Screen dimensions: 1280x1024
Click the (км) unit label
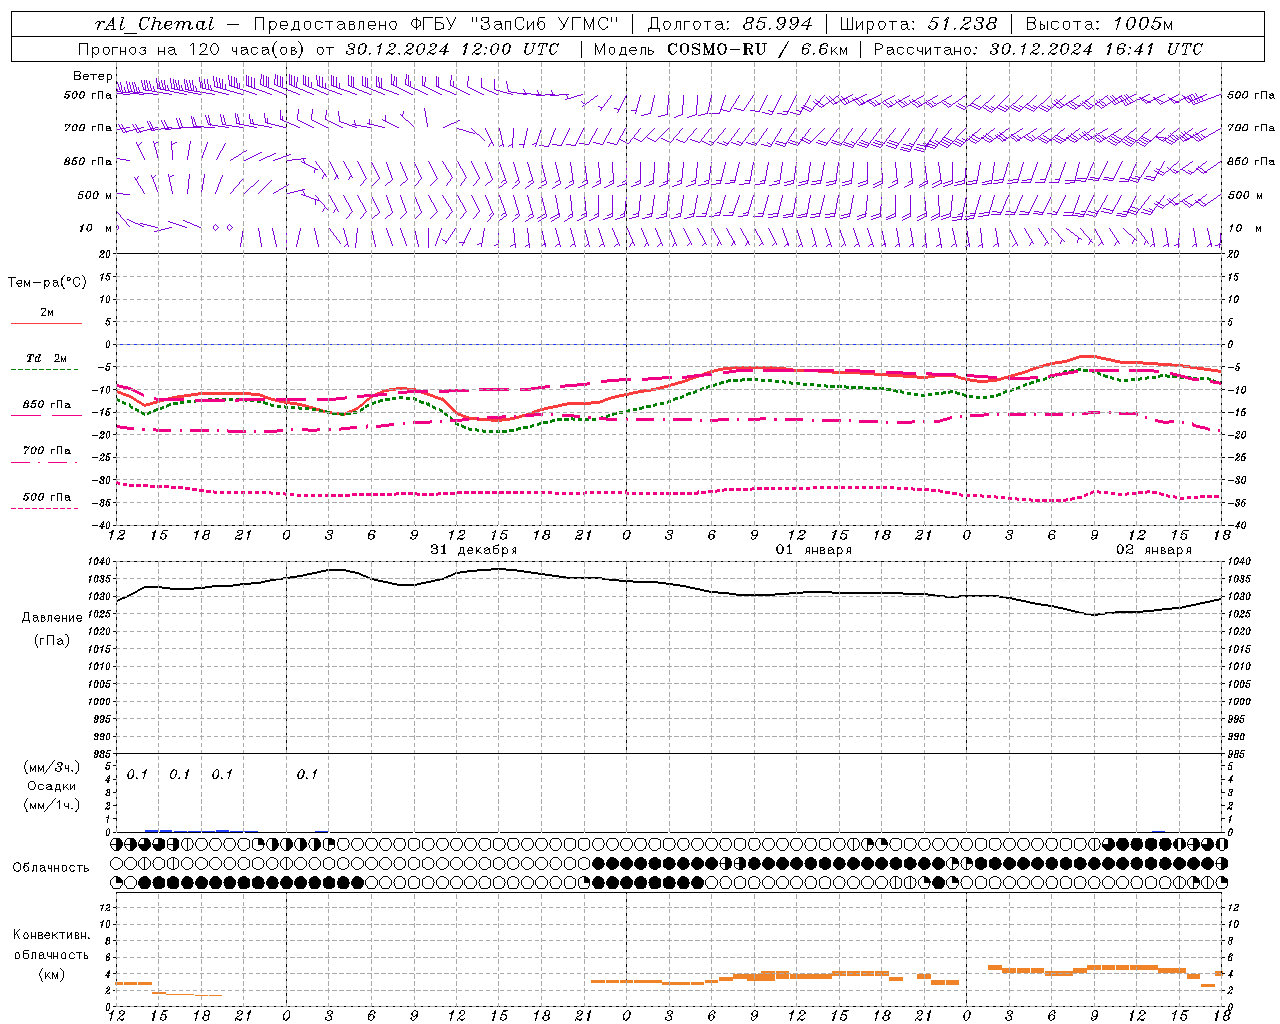51,974
